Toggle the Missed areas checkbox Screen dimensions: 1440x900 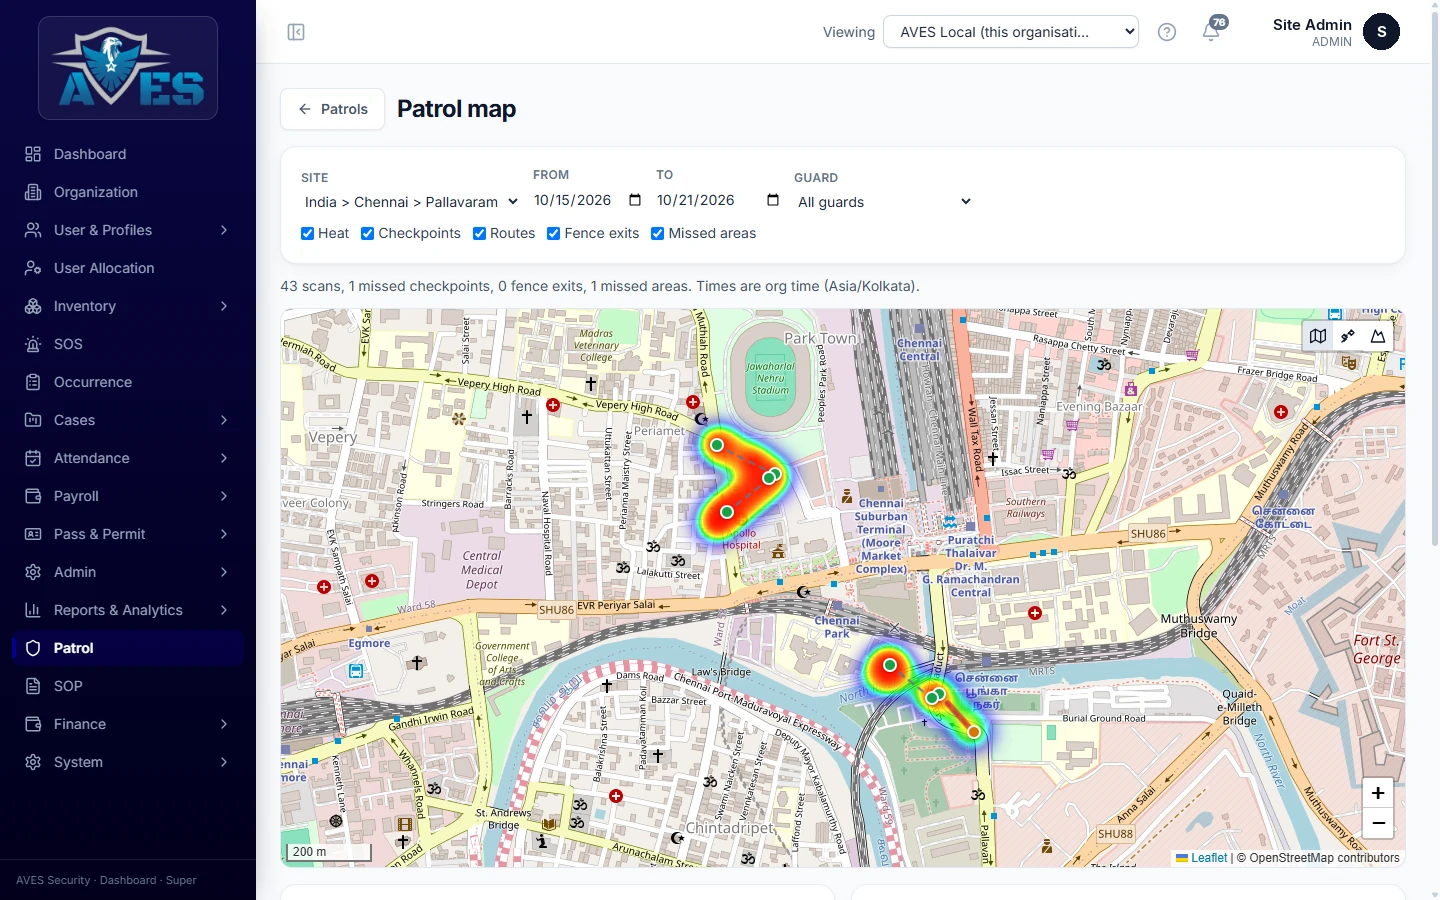(658, 233)
